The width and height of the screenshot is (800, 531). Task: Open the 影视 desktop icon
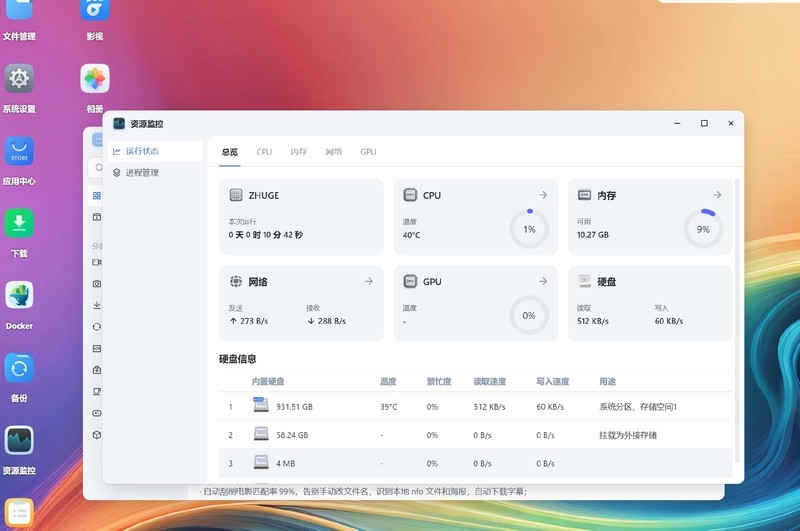click(94, 9)
